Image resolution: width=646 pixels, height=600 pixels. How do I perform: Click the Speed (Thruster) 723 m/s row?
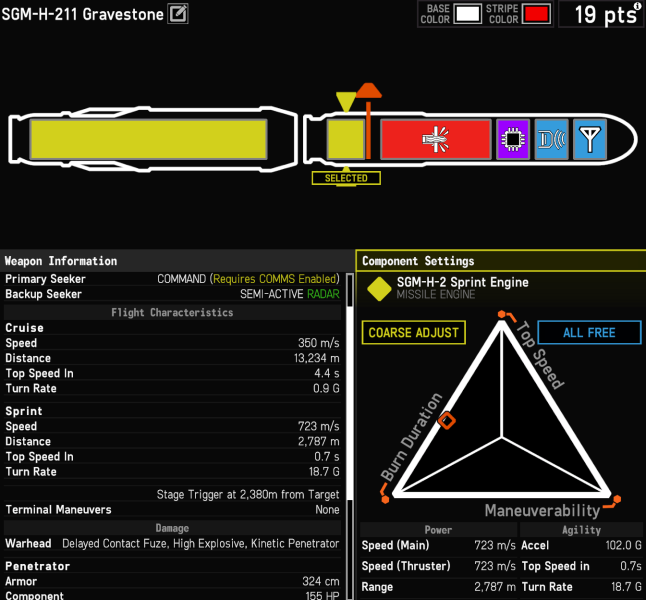coord(438,566)
